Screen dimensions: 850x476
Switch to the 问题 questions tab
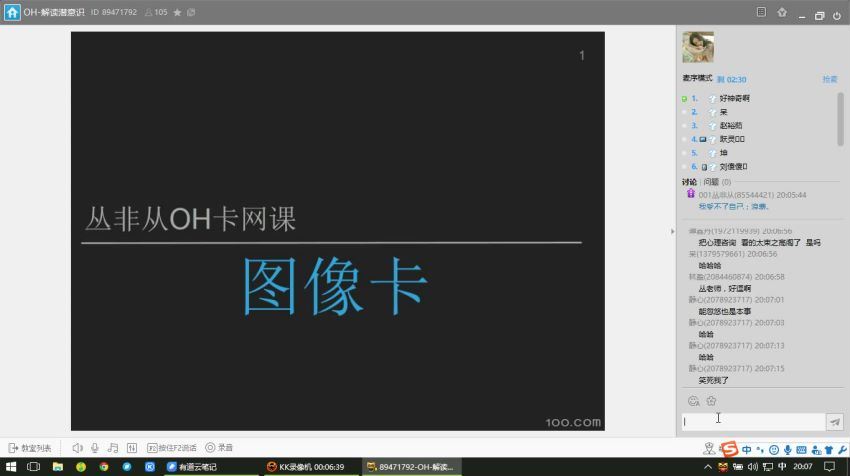pos(711,182)
